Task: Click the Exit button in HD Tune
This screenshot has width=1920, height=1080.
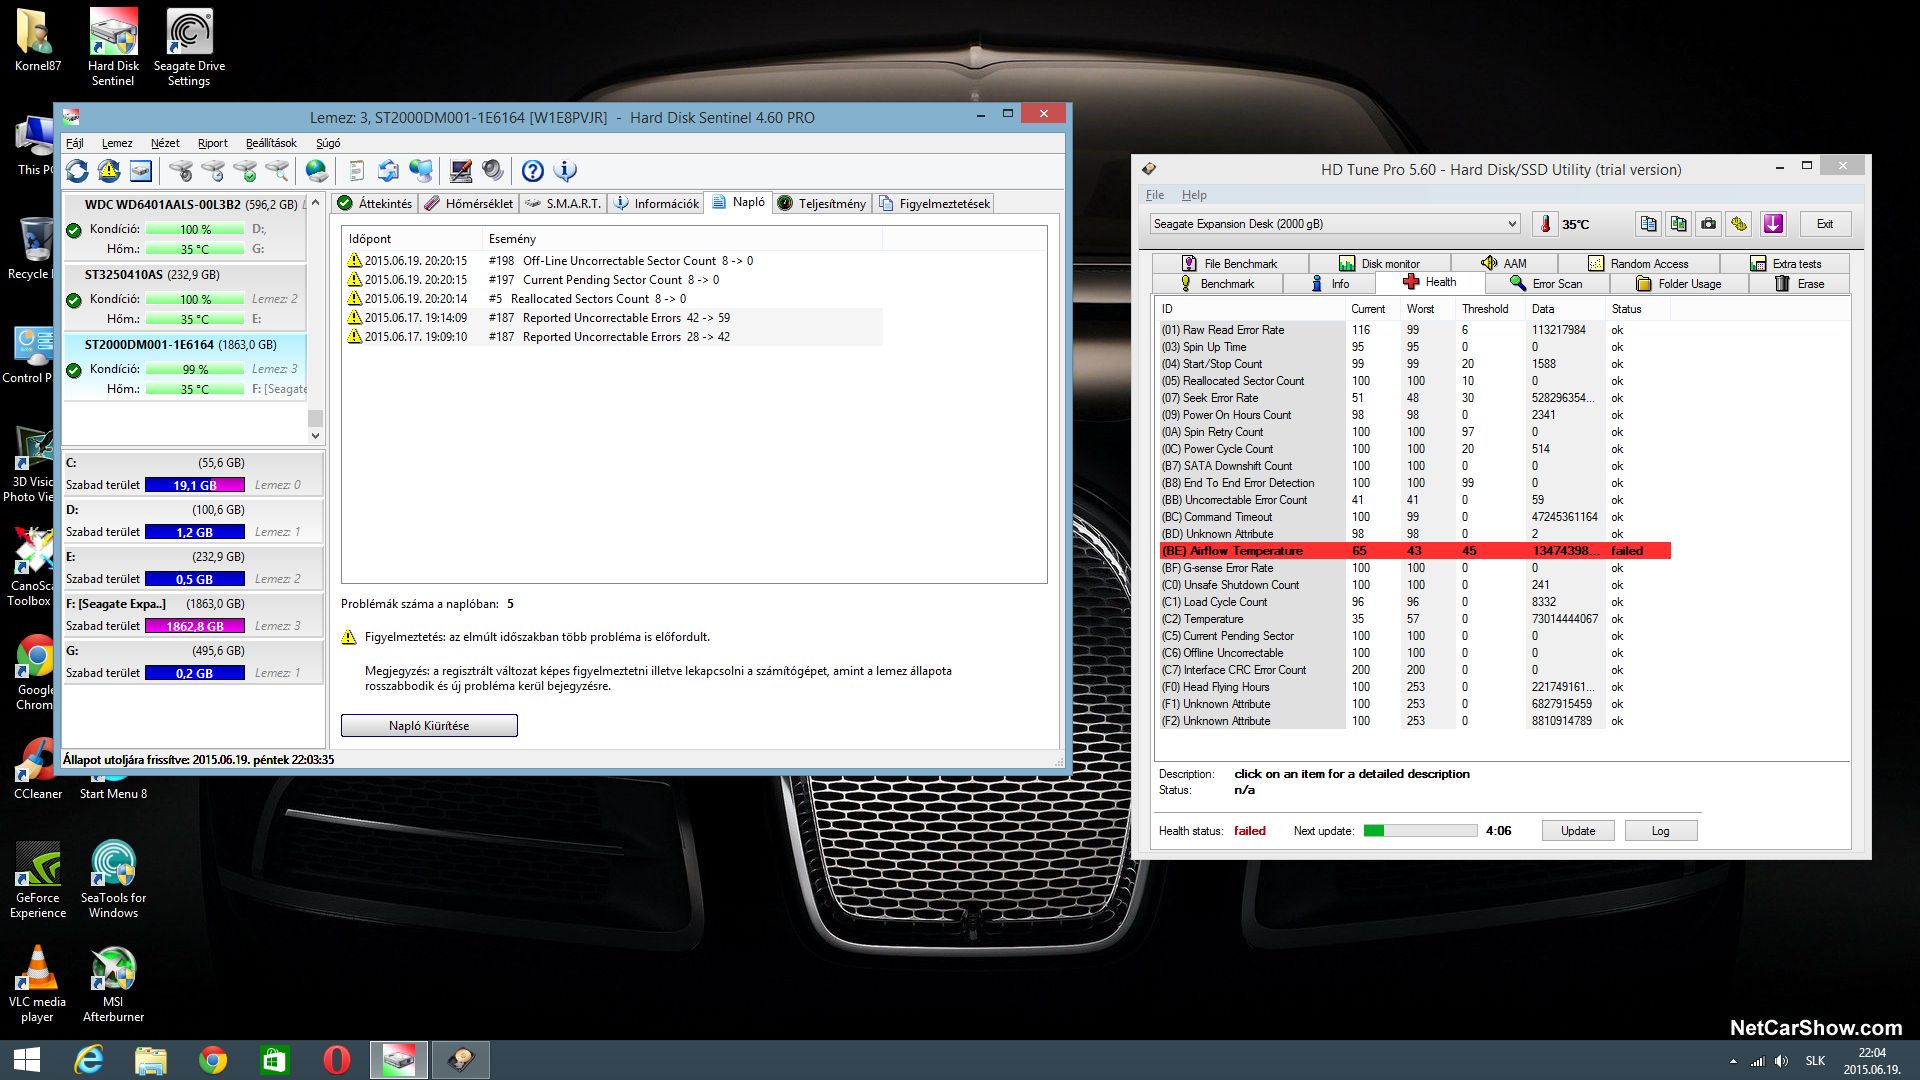Action: [1825, 224]
